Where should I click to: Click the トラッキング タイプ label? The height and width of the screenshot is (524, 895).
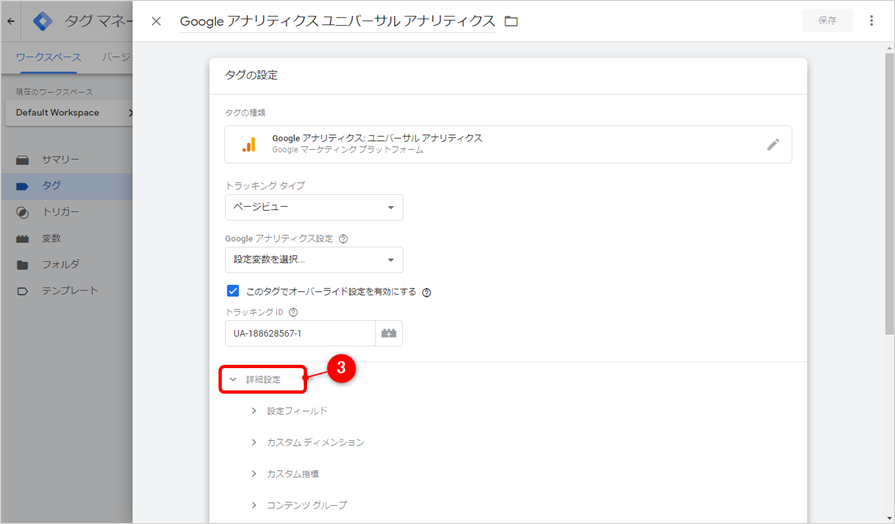265,186
